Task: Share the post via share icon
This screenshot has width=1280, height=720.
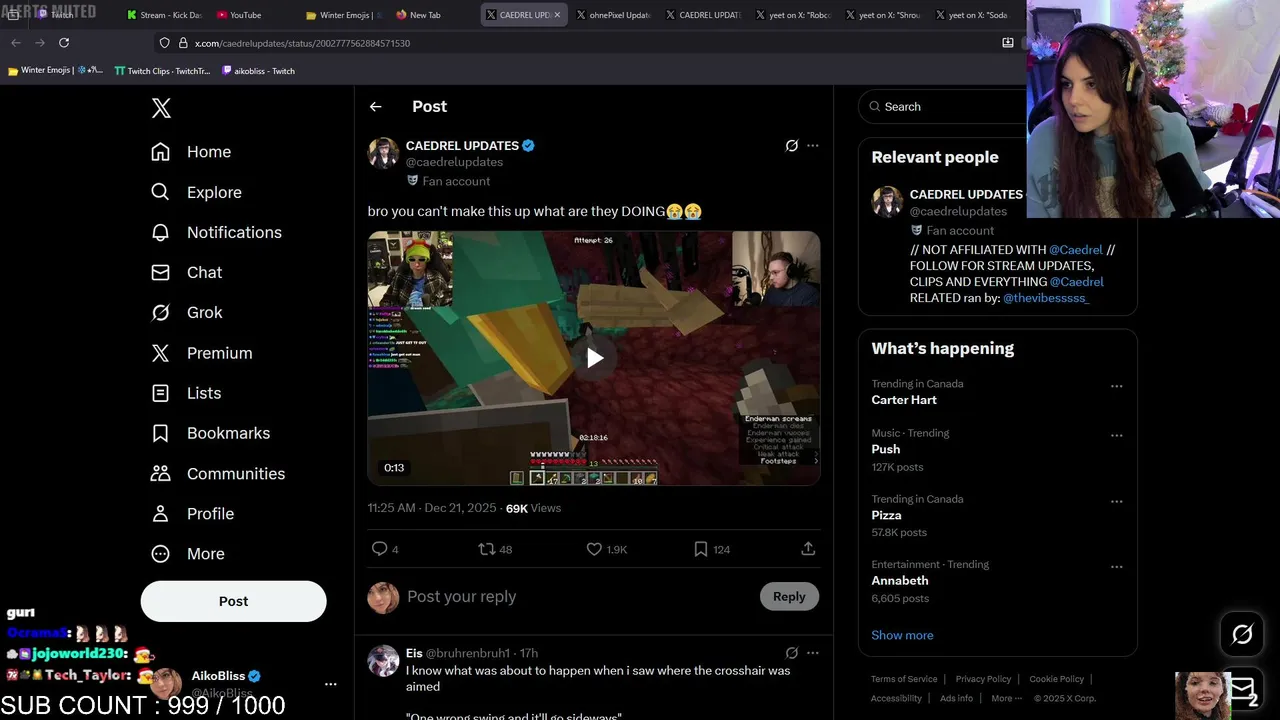Action: [x=808, y=549]
